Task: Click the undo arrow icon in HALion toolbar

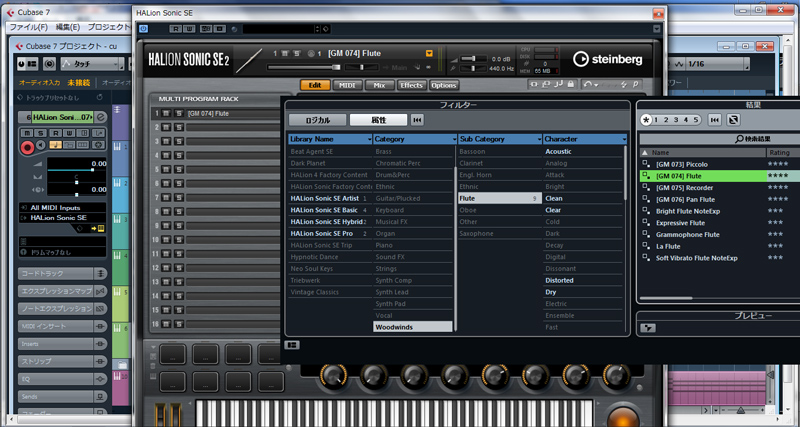Action: (x=588, y=84)
